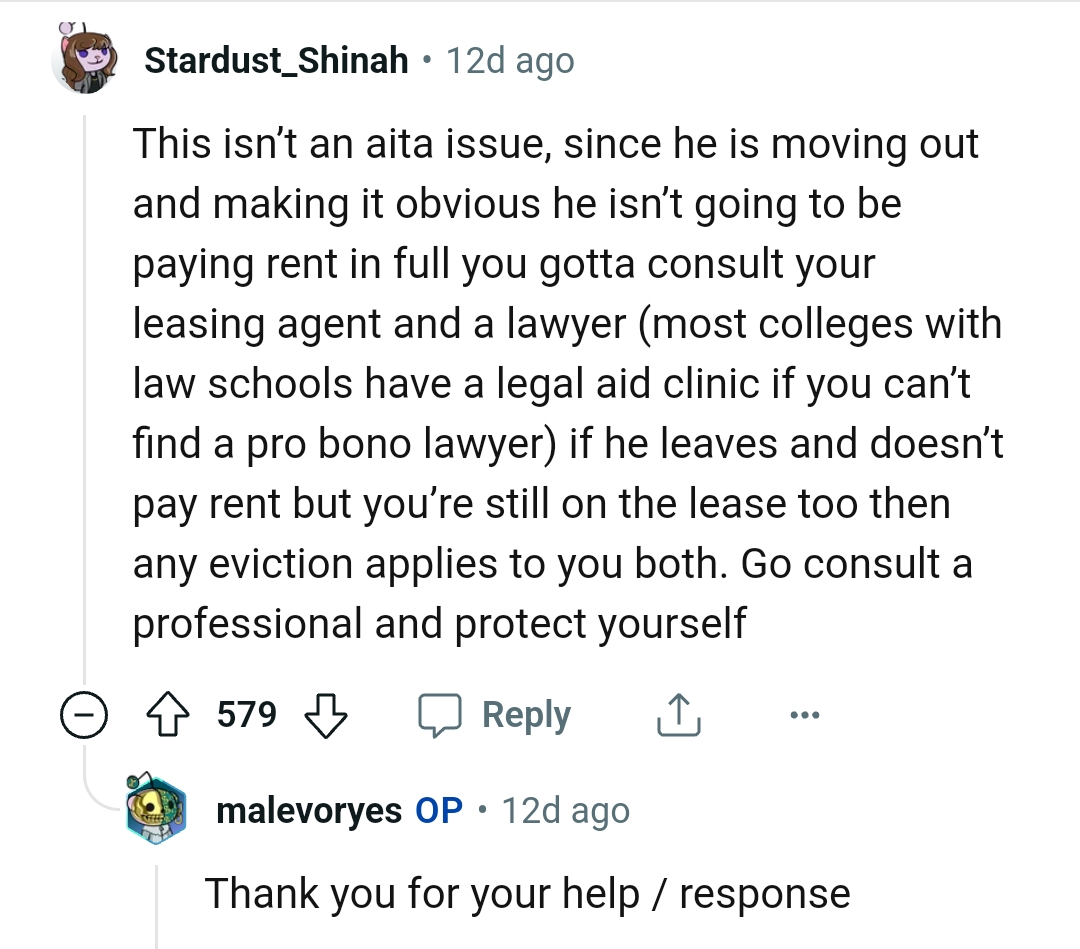Open Stardust_Shinah's profile
Screen dimensions: 1080x949
[x=277, y=59]
